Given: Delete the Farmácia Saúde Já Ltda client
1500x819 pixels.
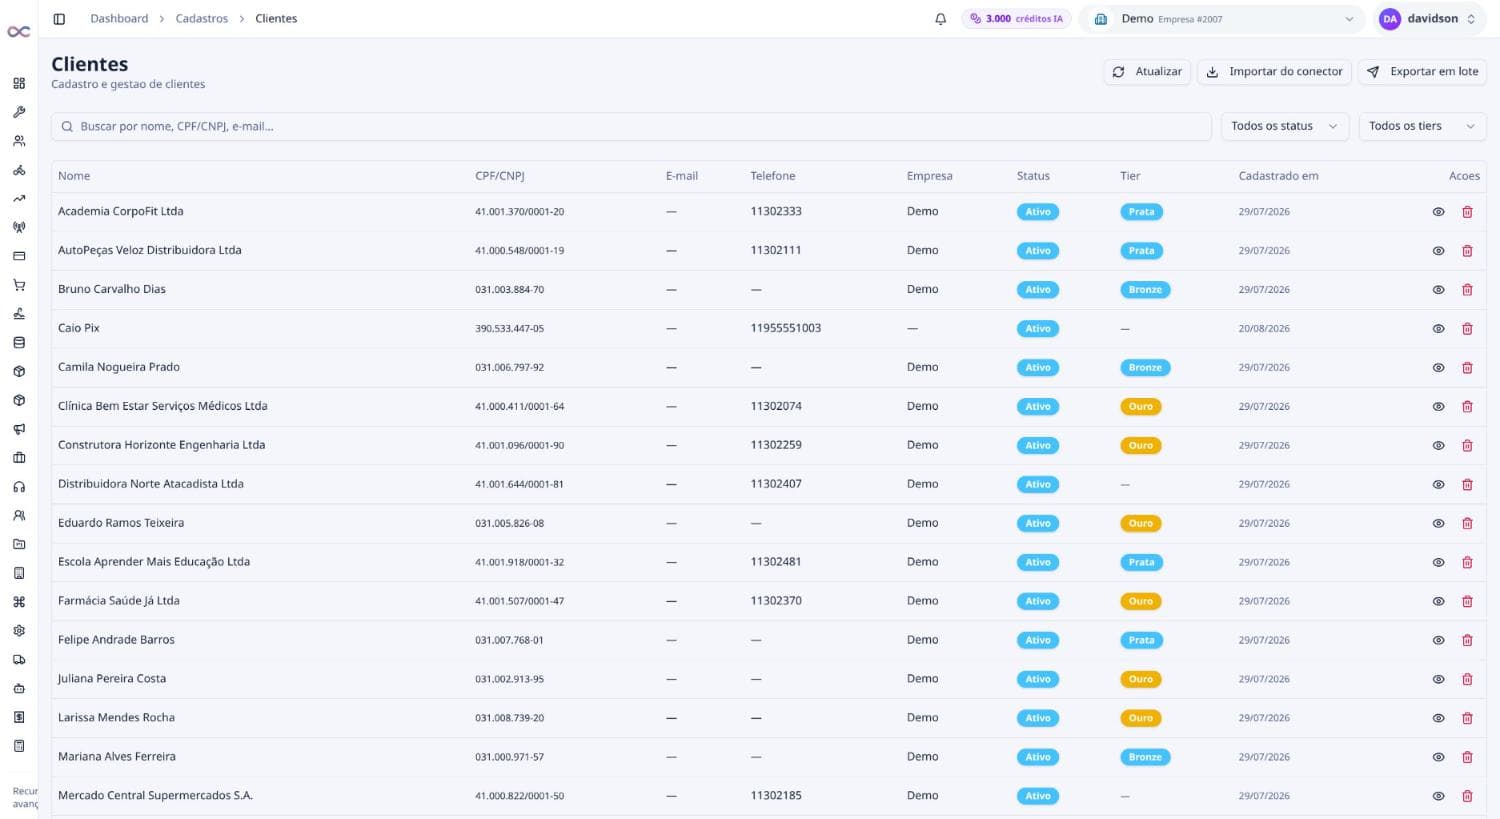Looking at the screenshot, I should point(1467,601).
